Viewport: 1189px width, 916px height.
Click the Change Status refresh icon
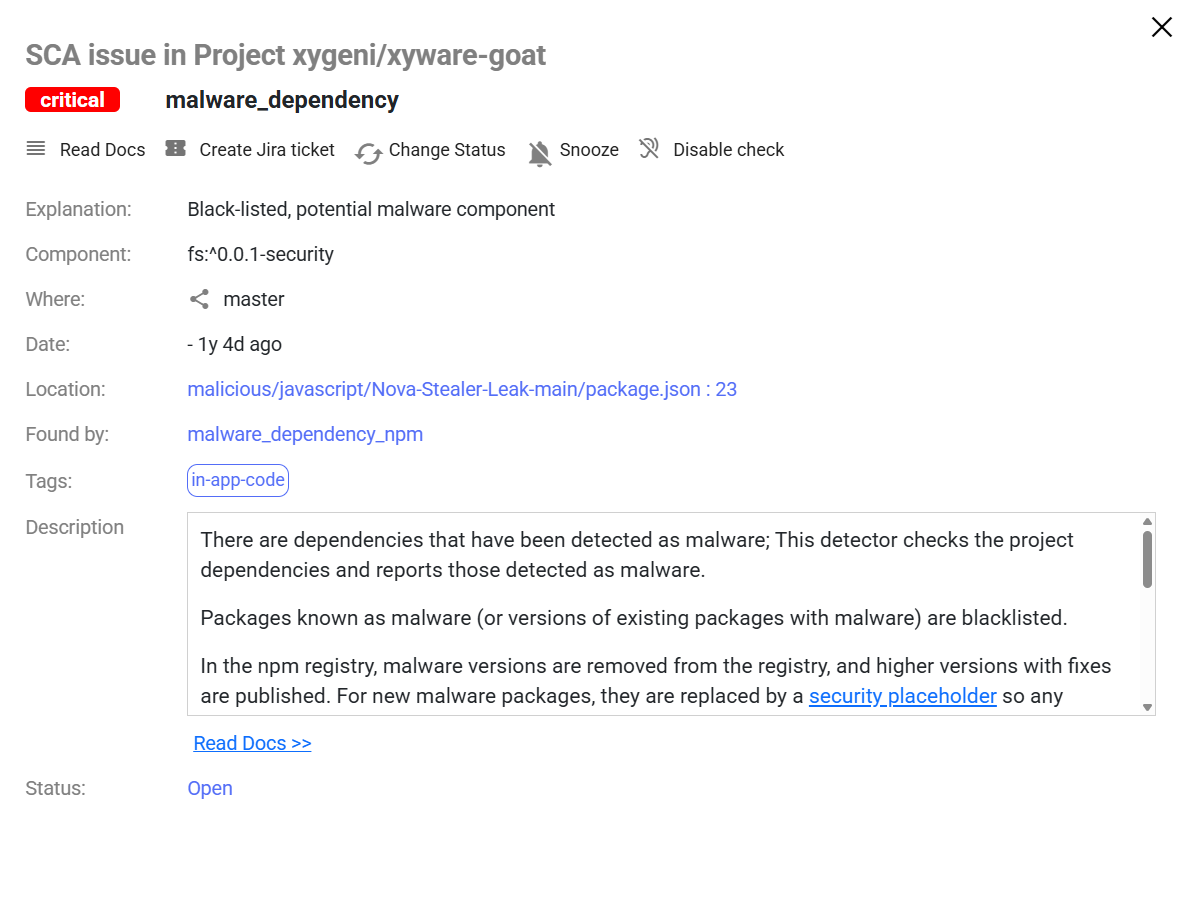(369, 153)
